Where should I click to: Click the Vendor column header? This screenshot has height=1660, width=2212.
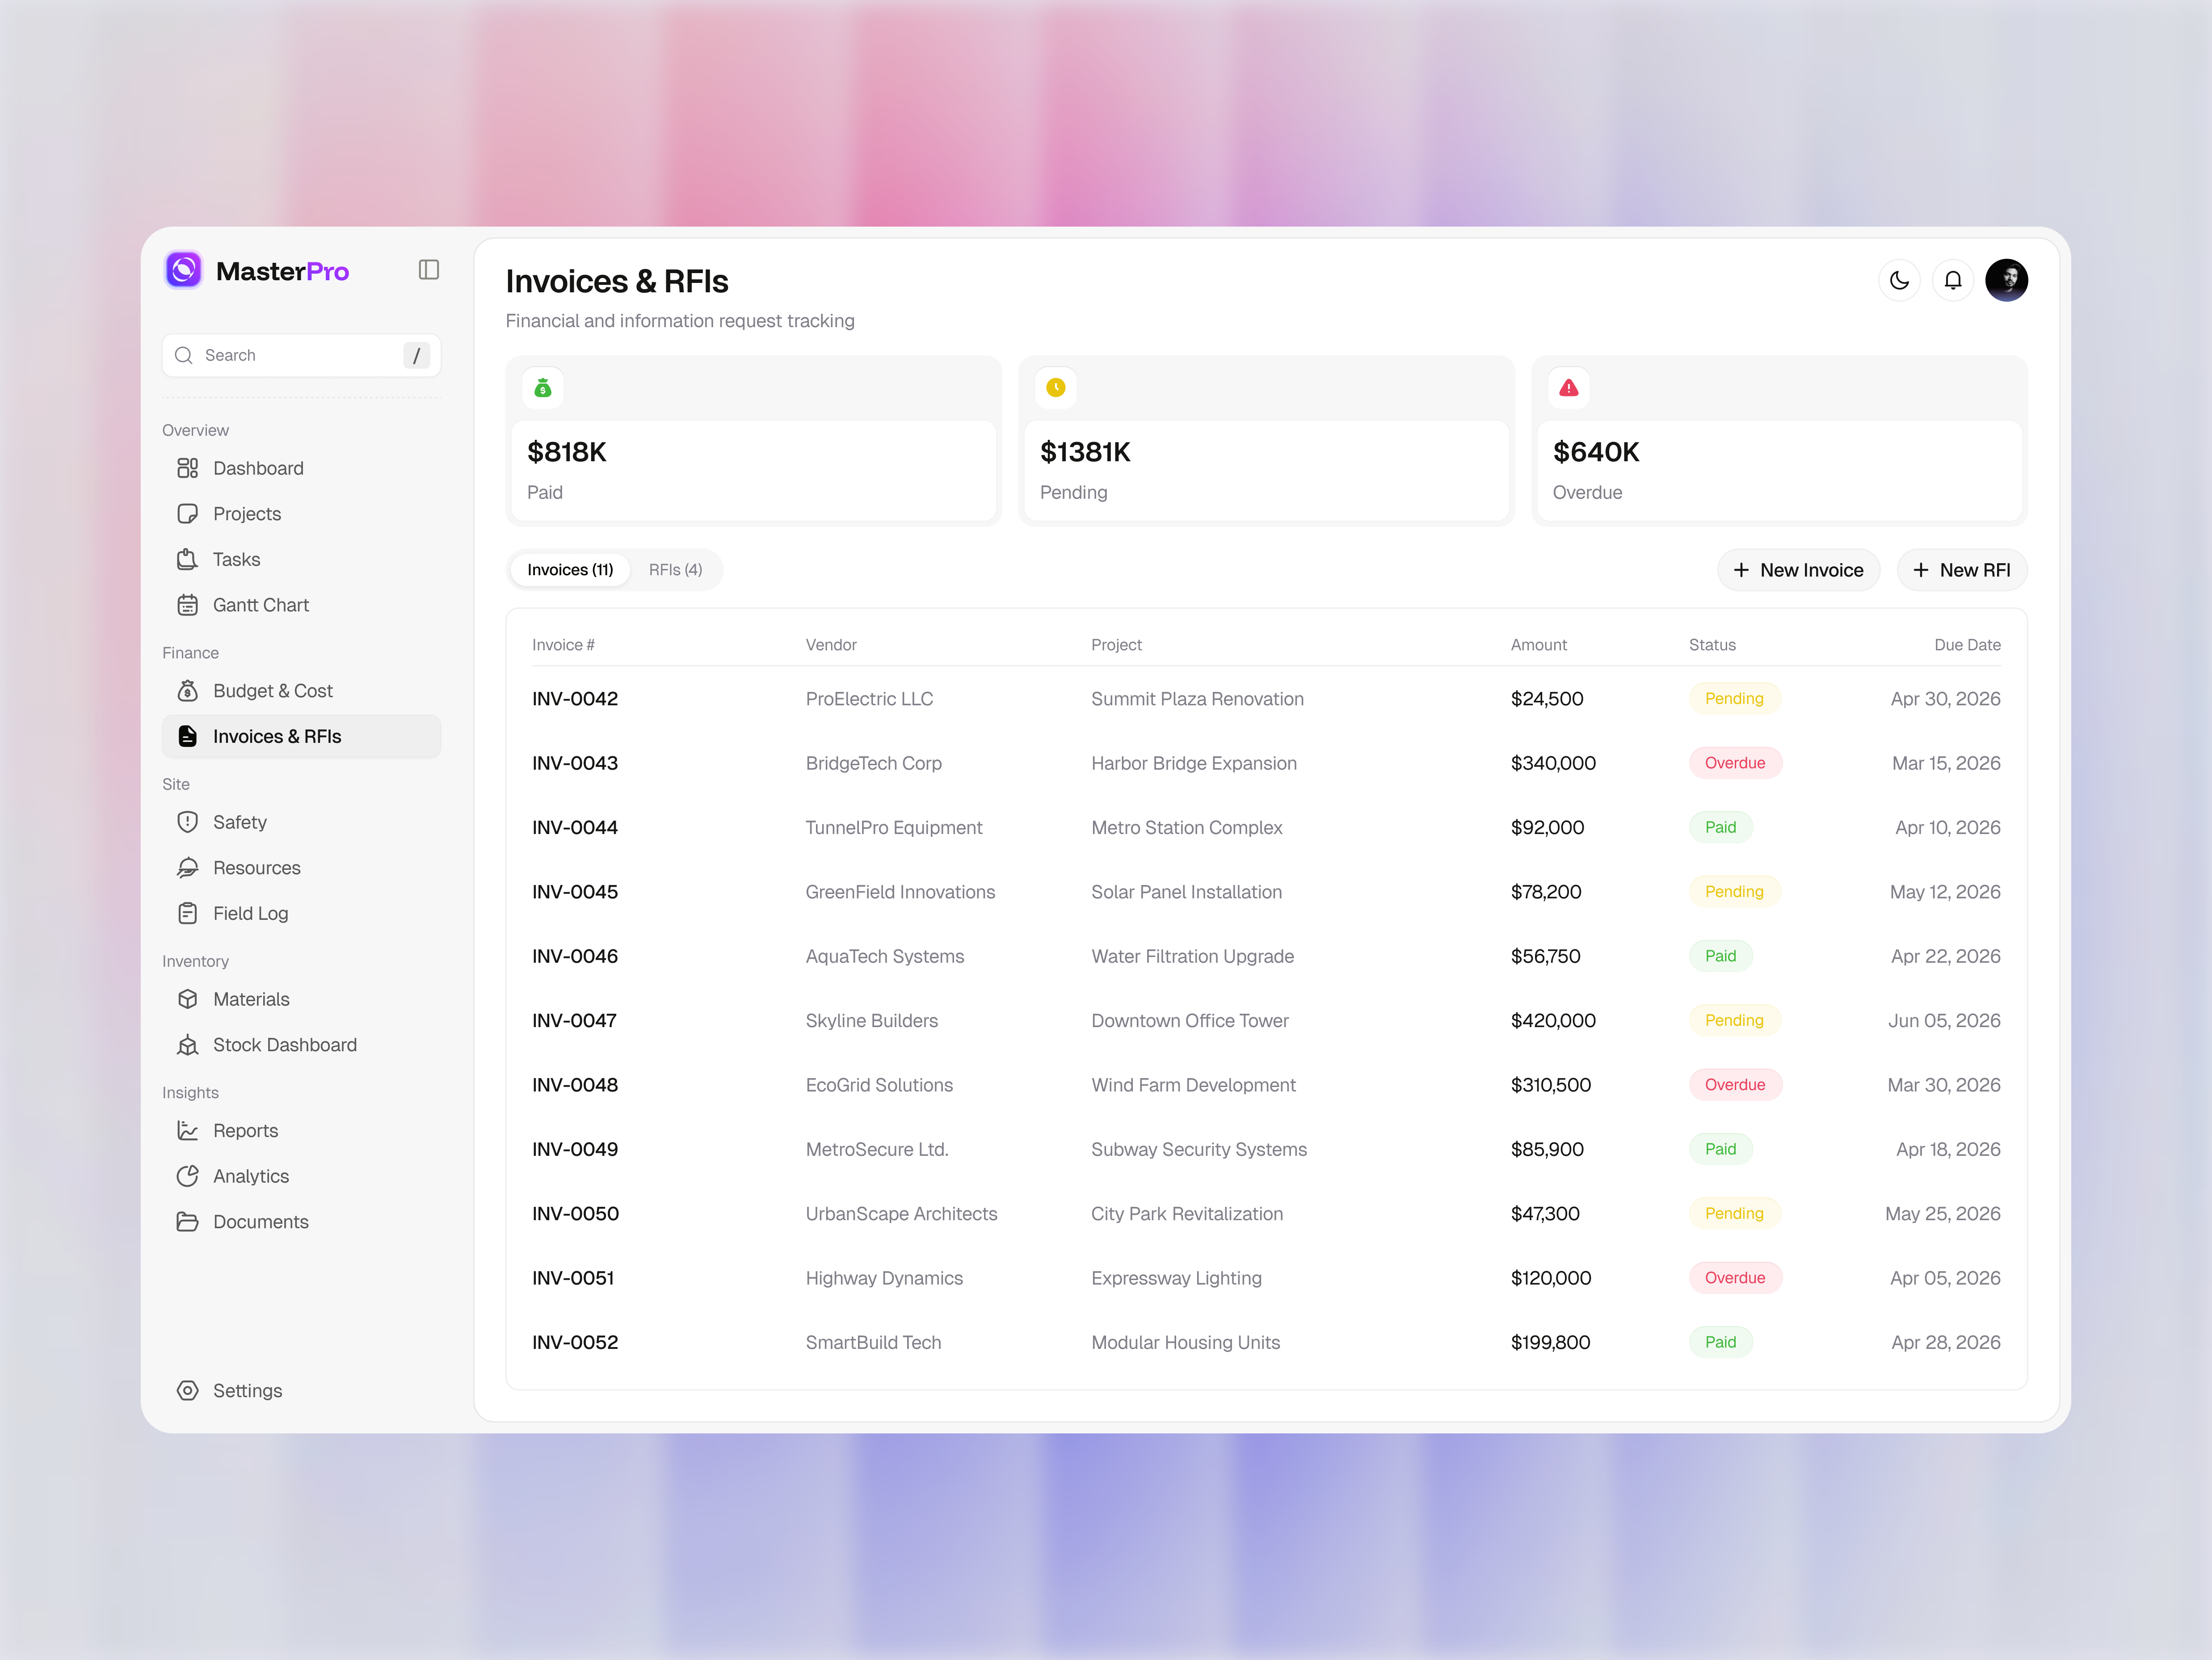(831, 645)
